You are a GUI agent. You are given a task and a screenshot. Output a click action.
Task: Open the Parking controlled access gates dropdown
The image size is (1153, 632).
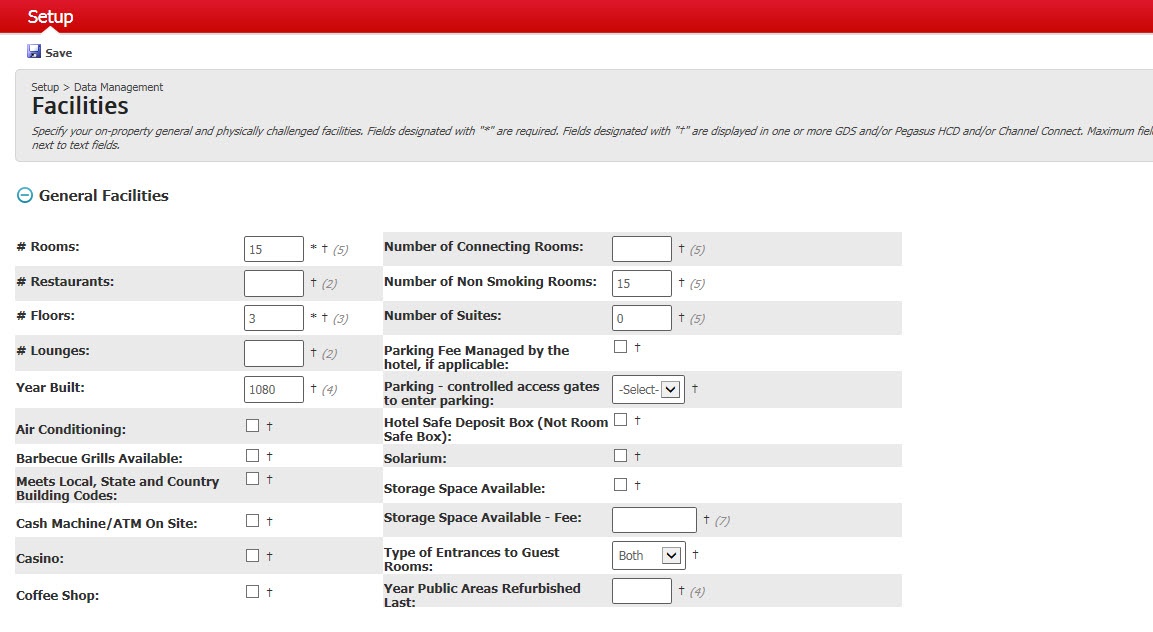649,389
